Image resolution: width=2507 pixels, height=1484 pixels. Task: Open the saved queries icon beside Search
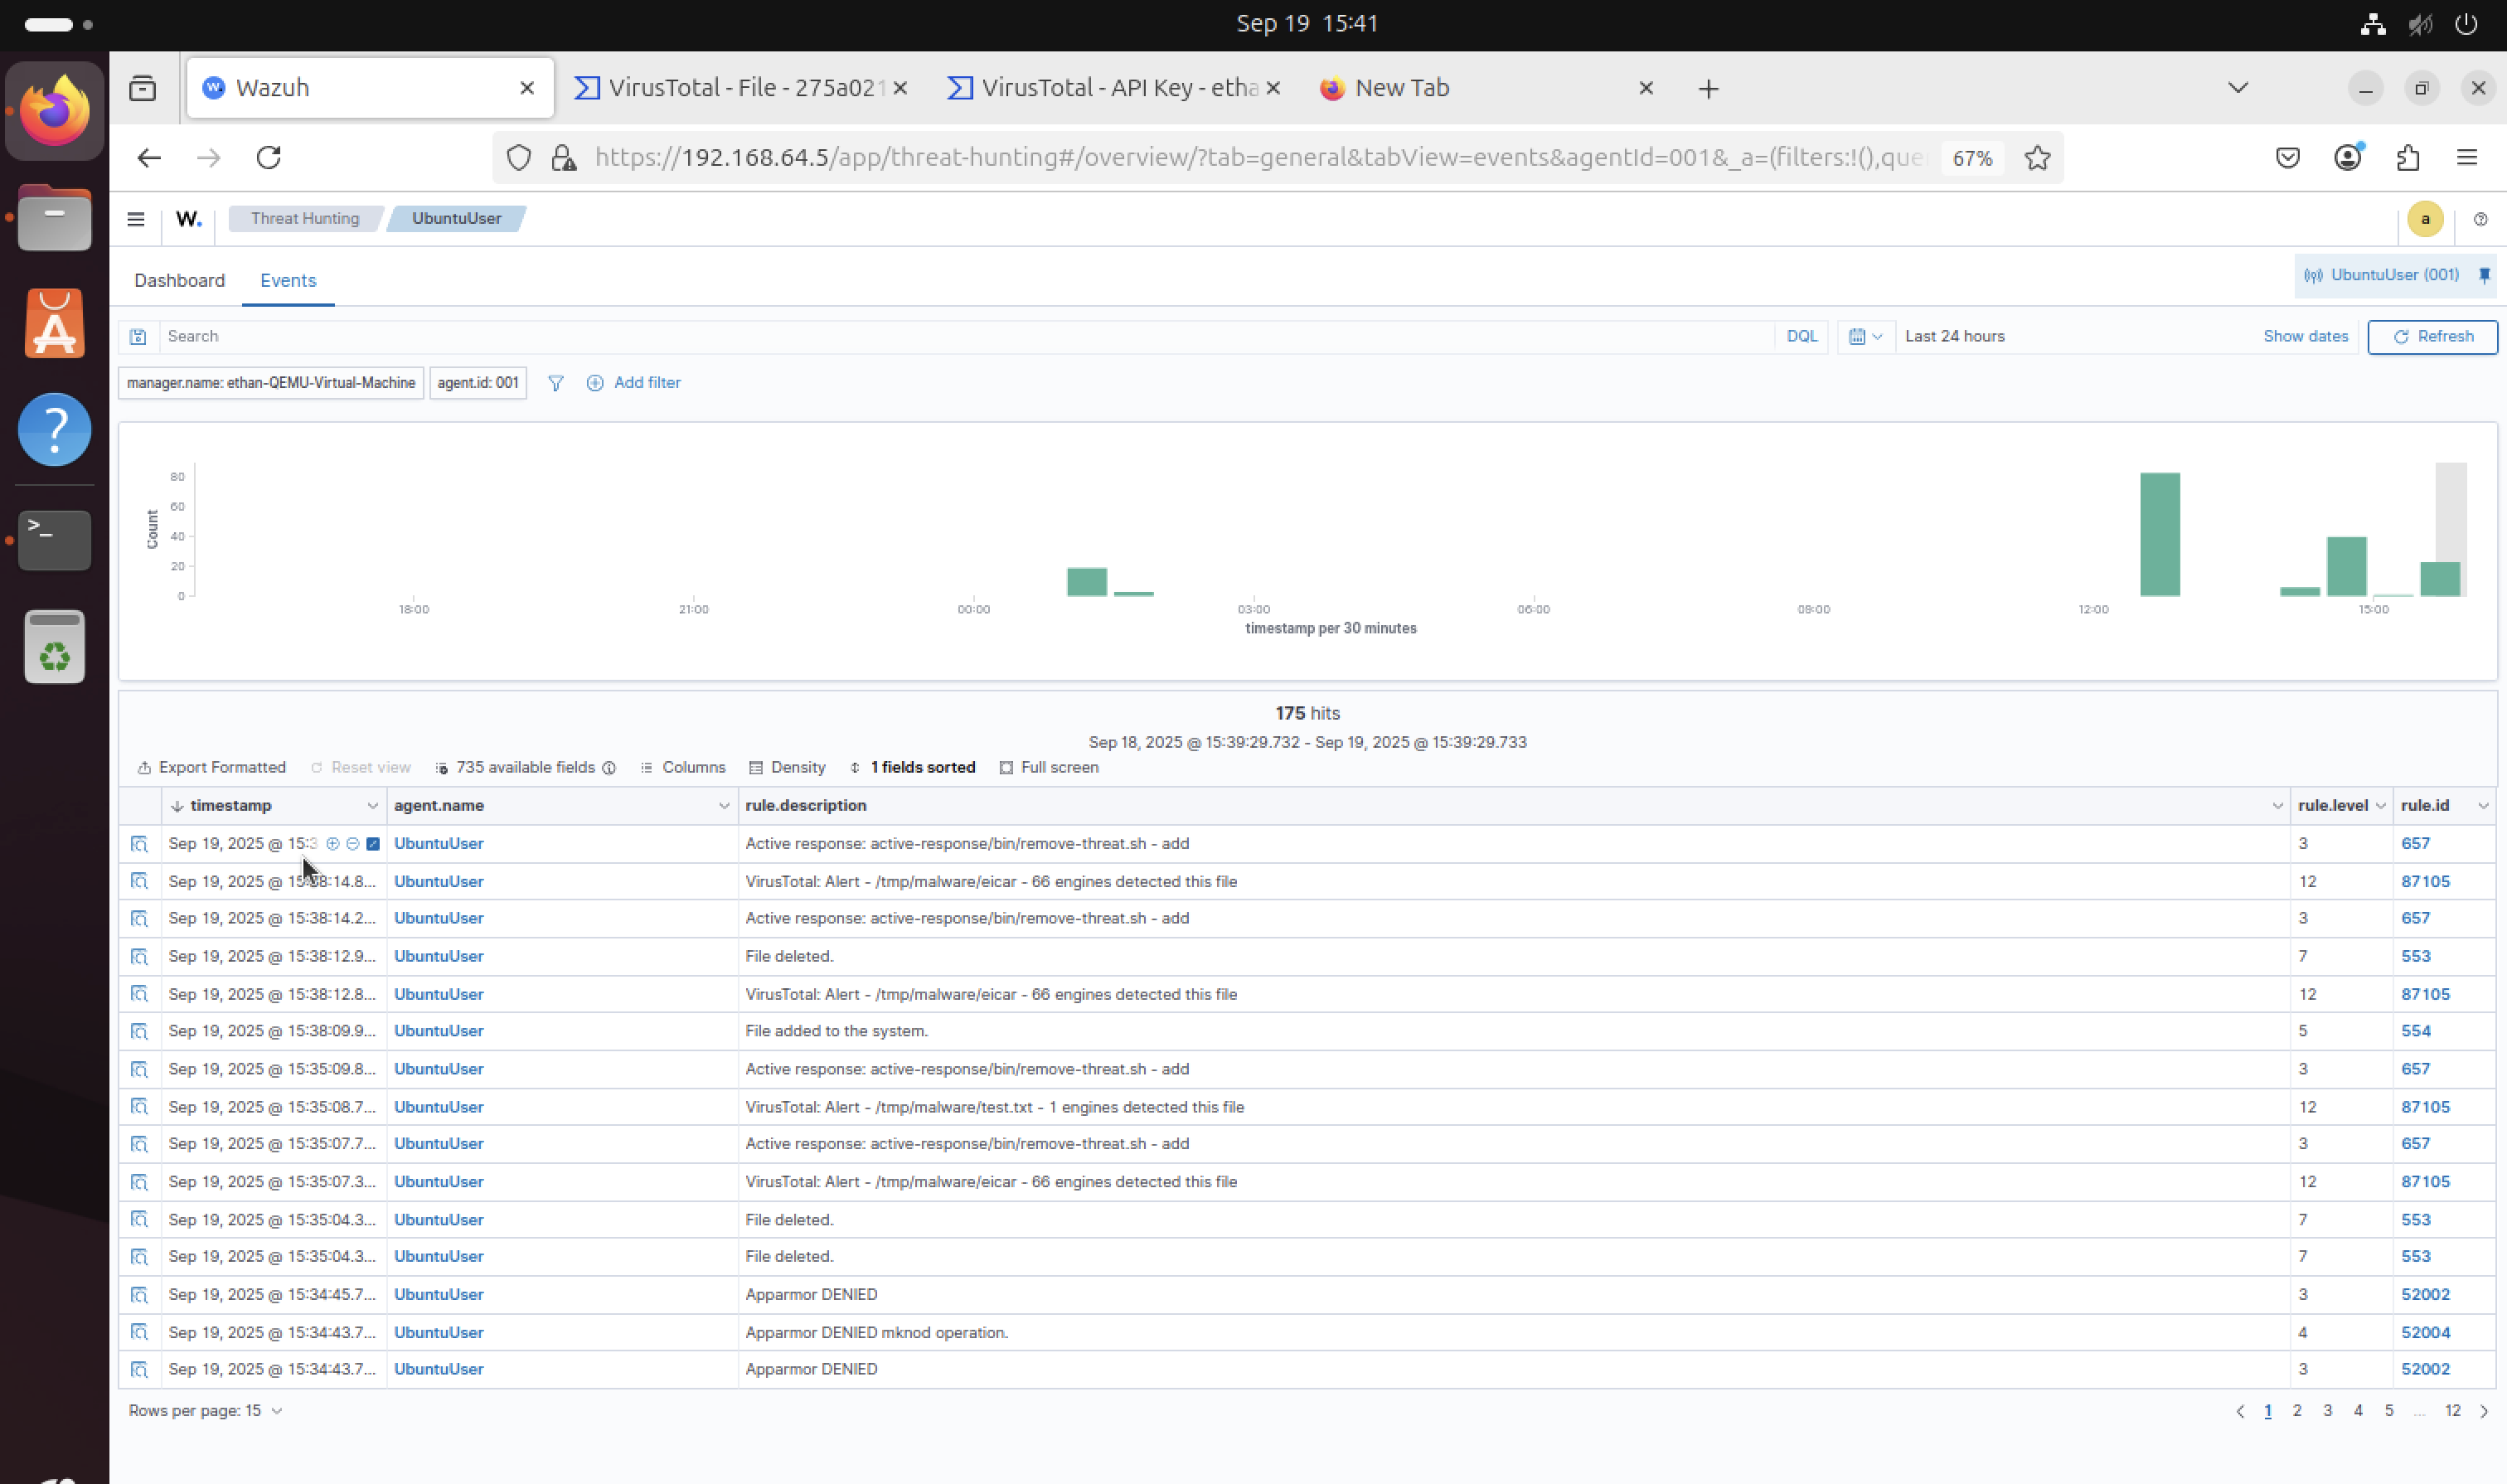pos(138,337)
